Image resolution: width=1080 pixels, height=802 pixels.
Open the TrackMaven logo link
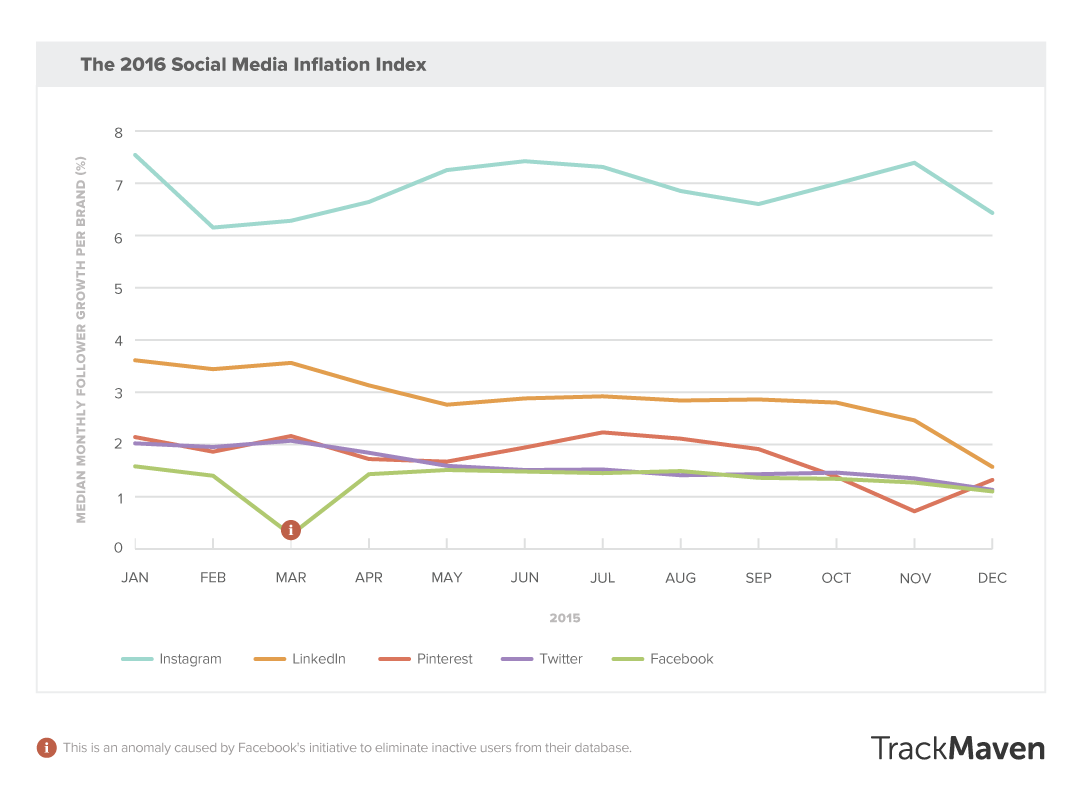(957, 748)
